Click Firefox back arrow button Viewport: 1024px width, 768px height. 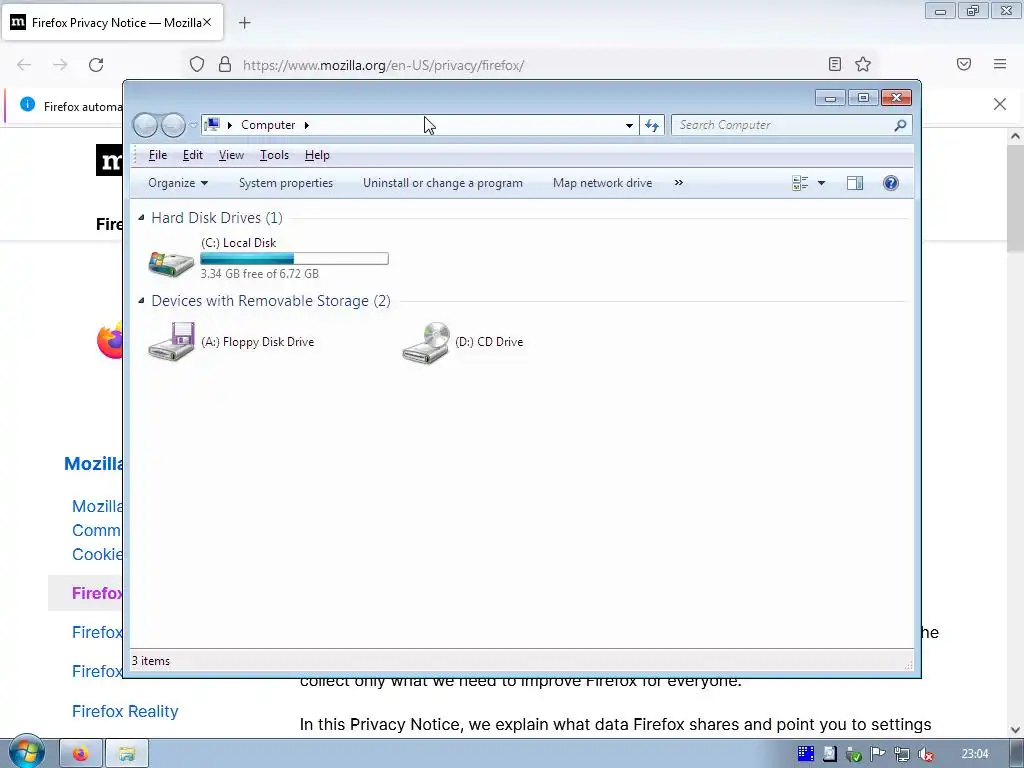click(24, 65)
